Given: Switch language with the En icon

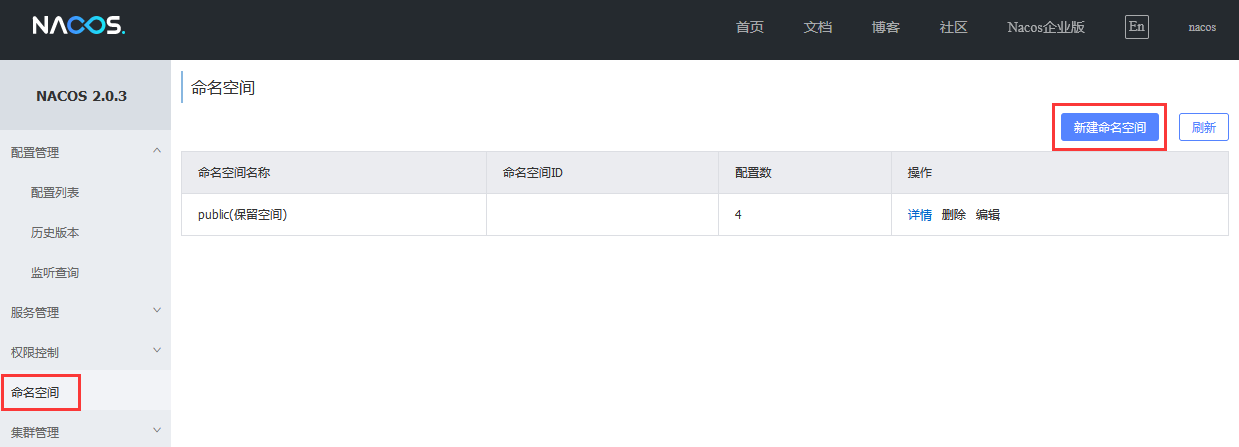Looking at the screenshot, I should [1136, 27].
